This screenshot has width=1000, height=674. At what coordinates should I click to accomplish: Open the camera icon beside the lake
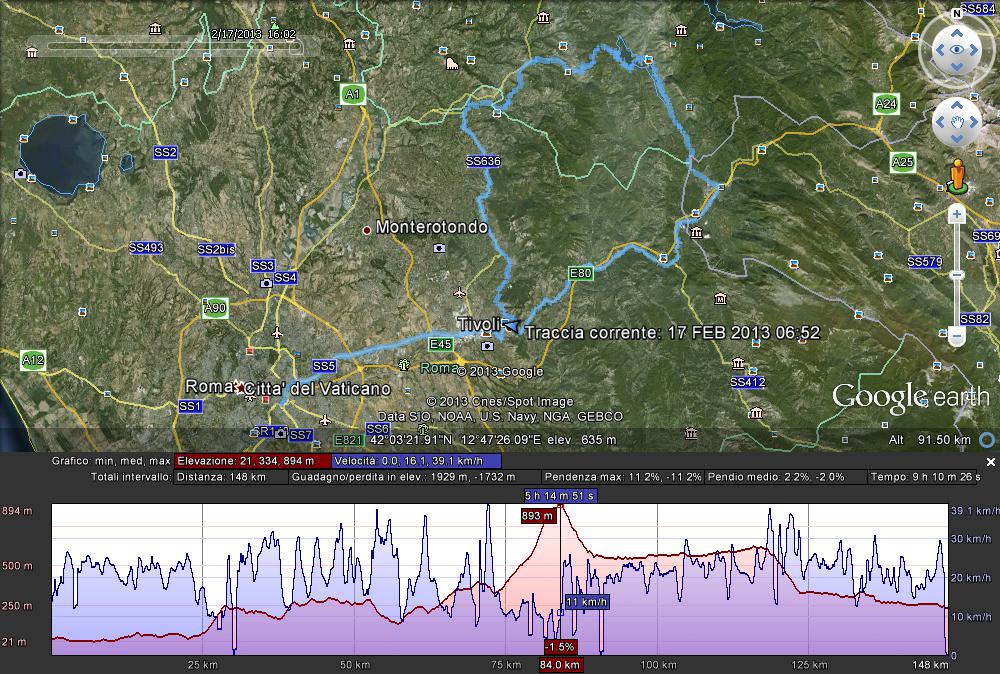pos(20,173)
